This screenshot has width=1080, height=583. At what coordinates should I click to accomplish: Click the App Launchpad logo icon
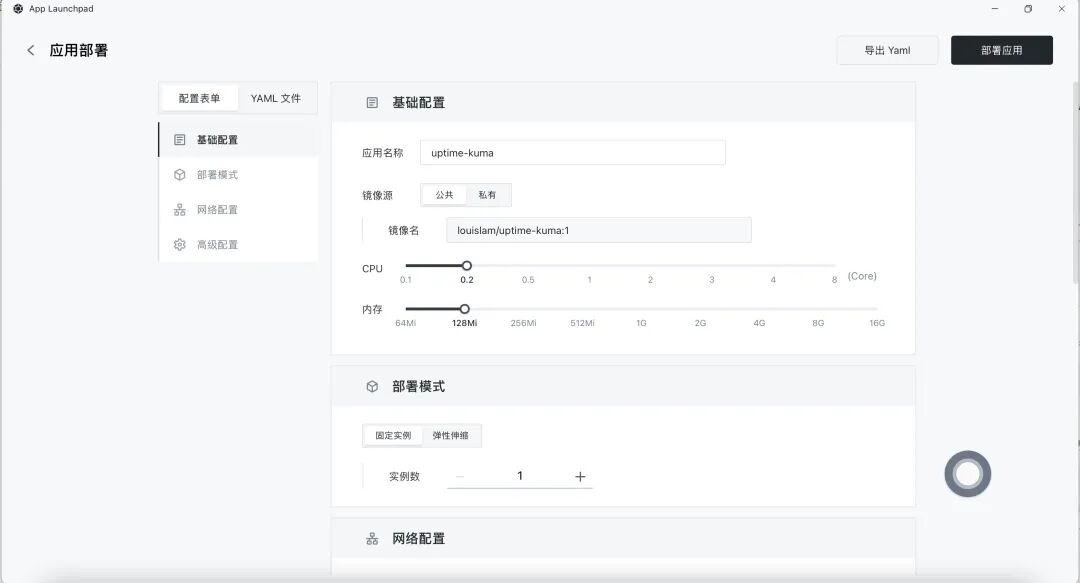click(18, 9)
